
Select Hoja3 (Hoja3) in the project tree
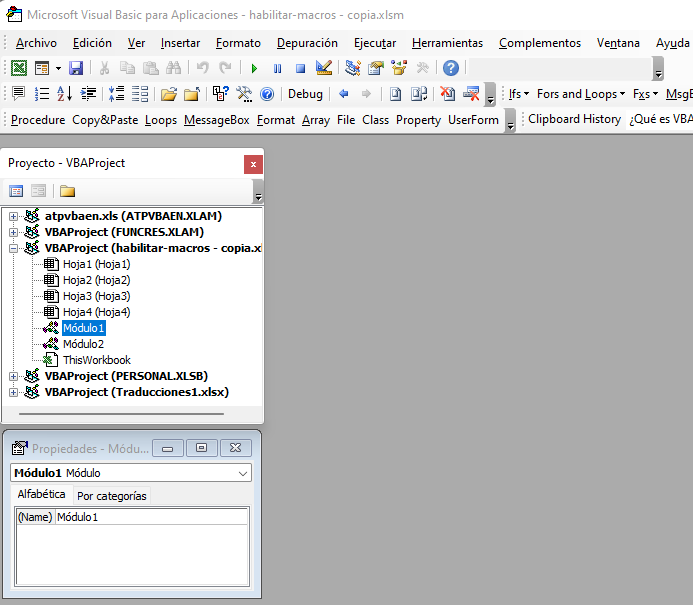click(96, 296)
